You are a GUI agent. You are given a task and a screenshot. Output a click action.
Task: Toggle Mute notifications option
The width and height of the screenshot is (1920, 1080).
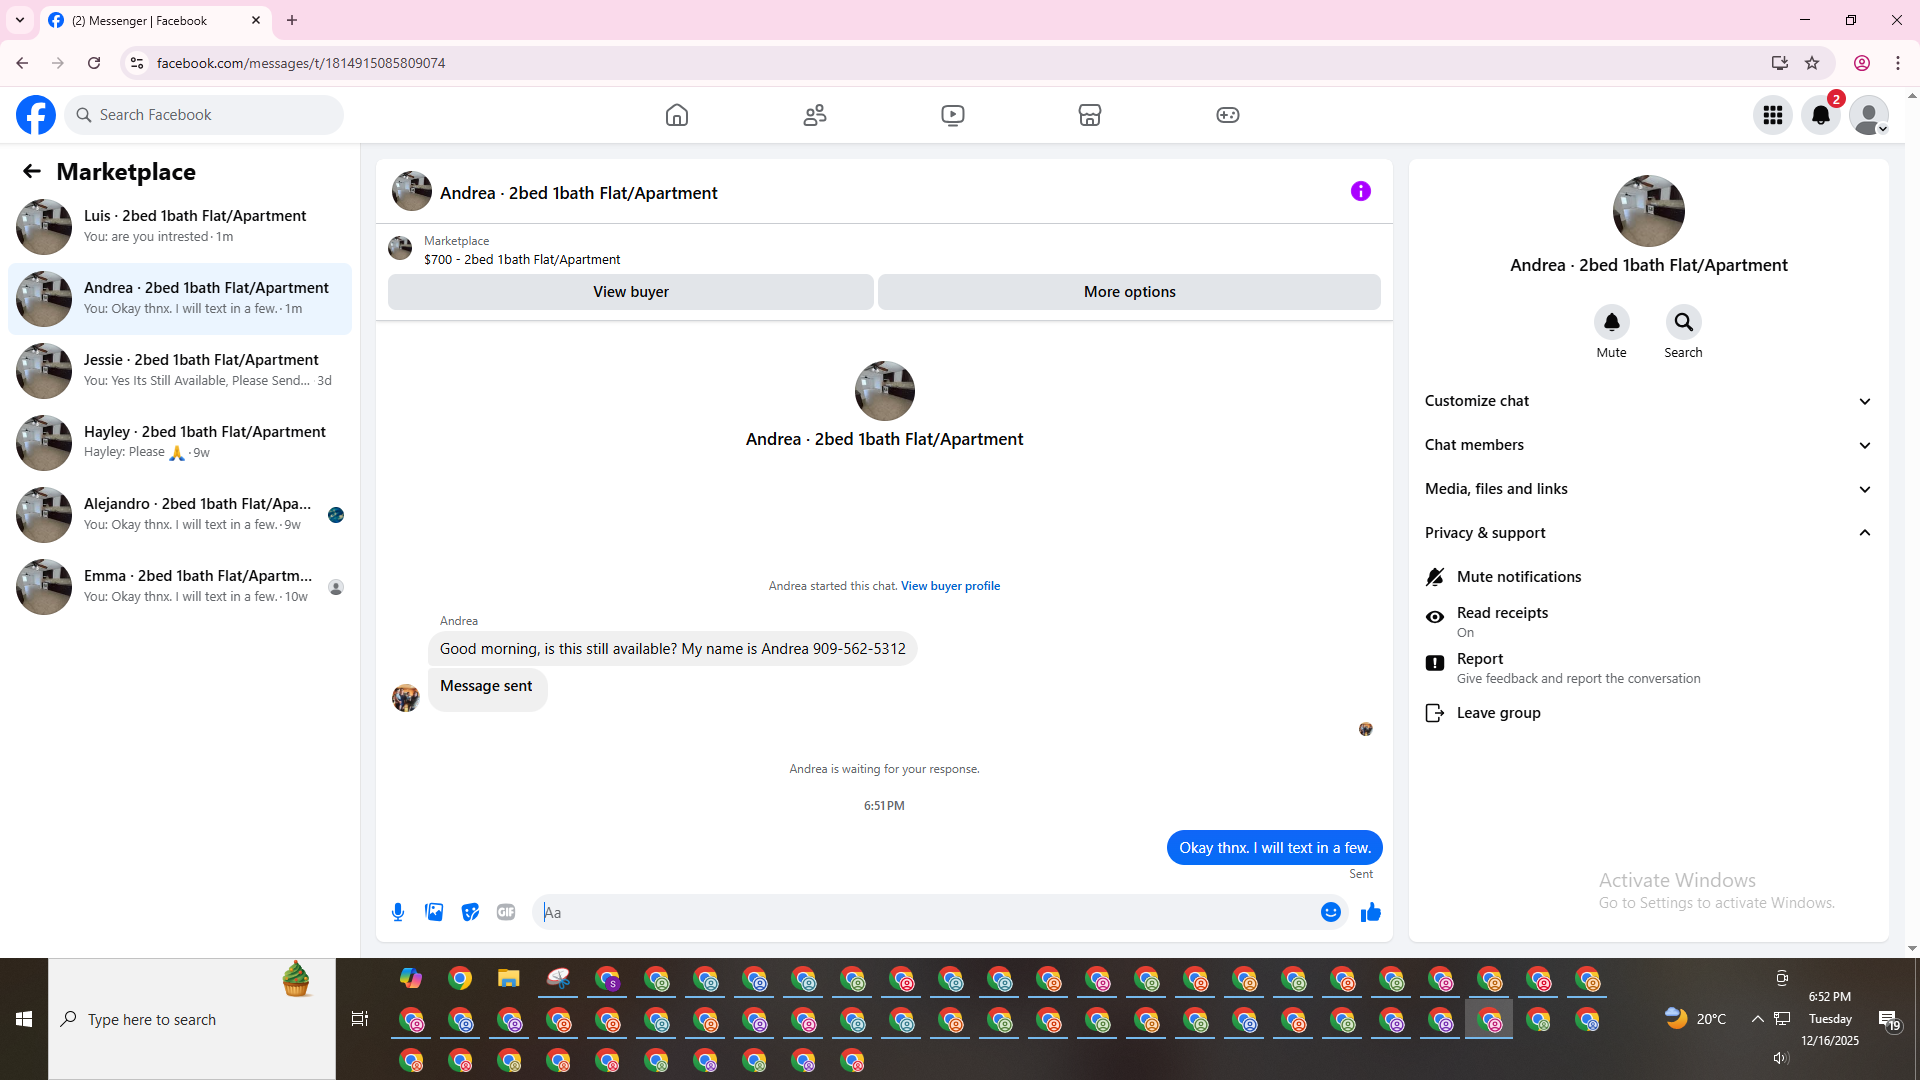(1649, 577)
